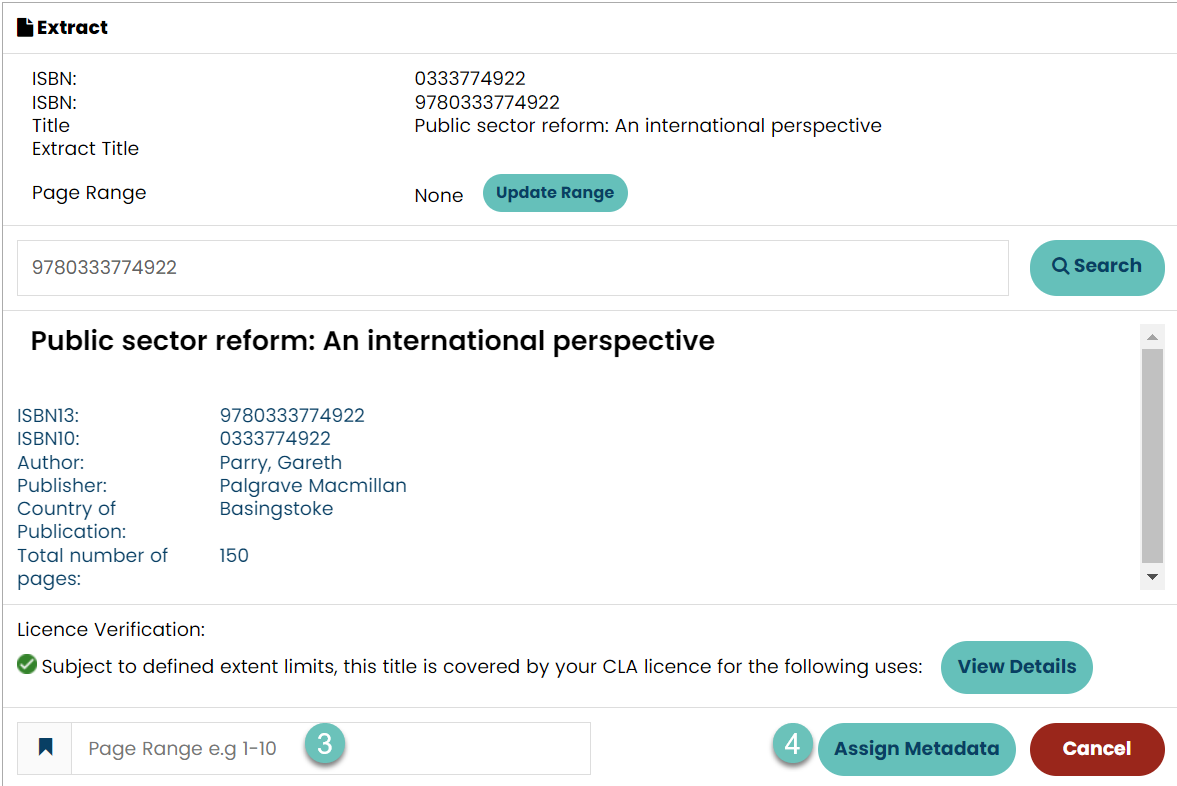Focus the ISBN search input field
This screenshot has height=786, width=1177.
[513, 268]
